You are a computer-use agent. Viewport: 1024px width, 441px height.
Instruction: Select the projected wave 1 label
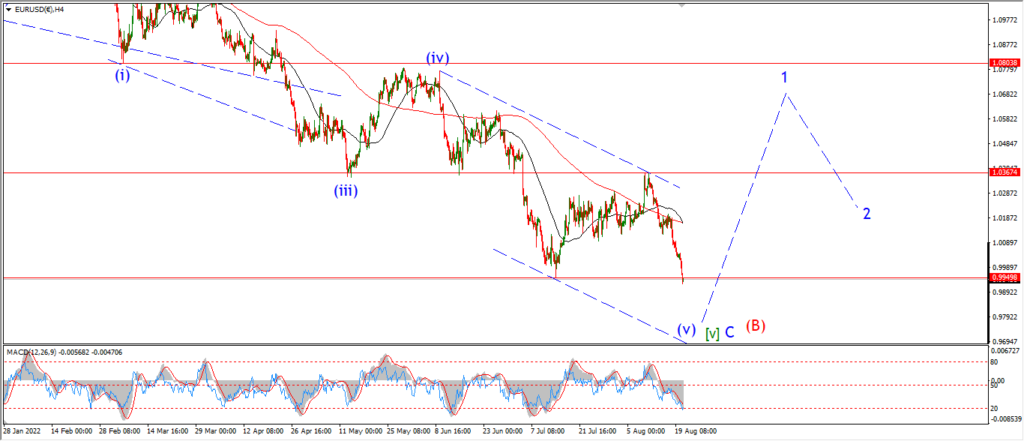point(785,78)
